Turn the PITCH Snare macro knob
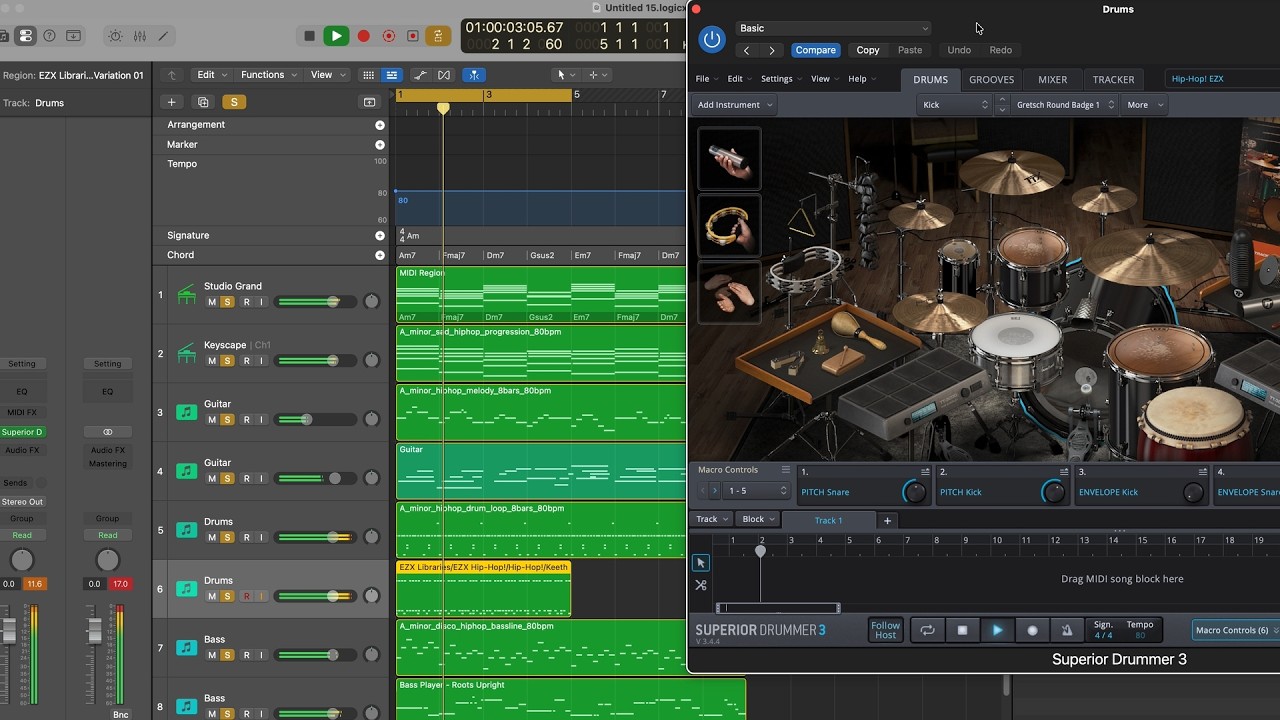Image resolution: width=1280 pixels, height=720 pixels. point(914,492)
